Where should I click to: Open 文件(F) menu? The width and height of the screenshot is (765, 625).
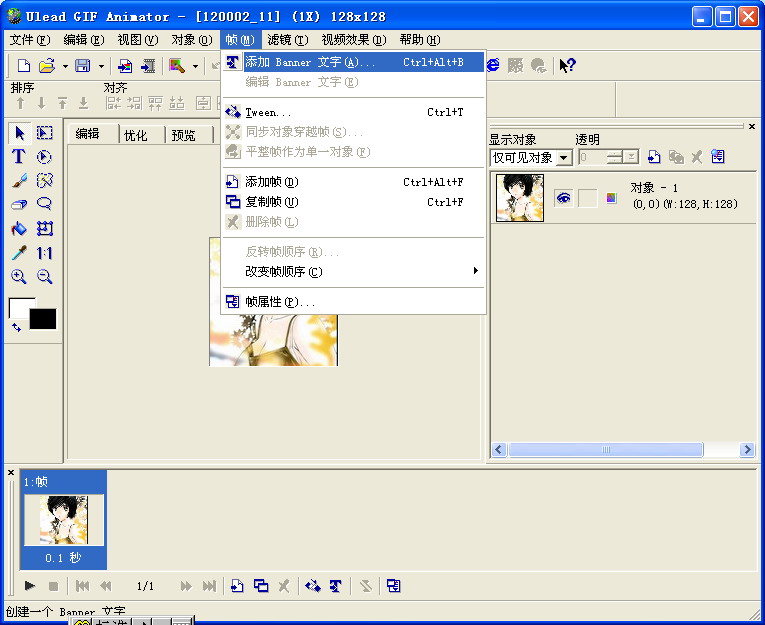coord(30,40)
